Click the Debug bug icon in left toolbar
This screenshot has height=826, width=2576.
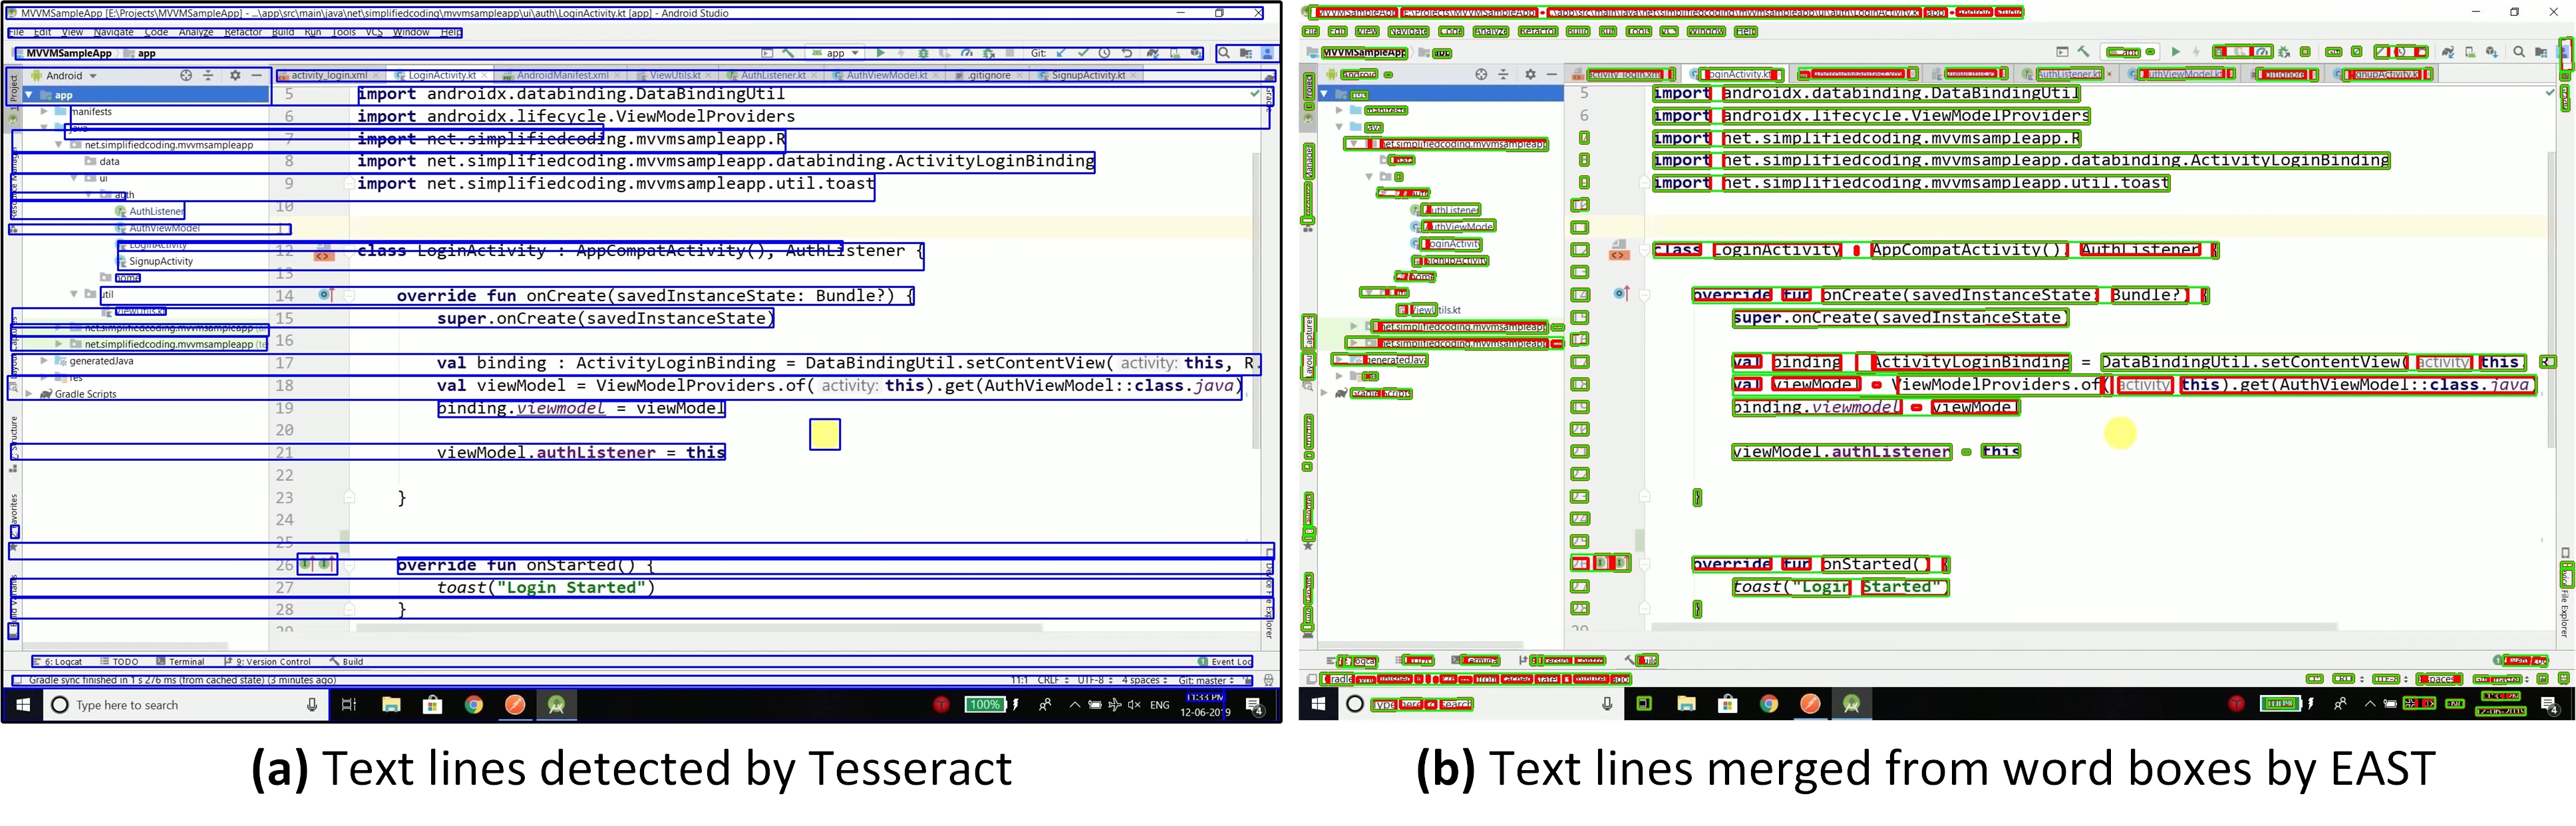click(x=923, y=53)
